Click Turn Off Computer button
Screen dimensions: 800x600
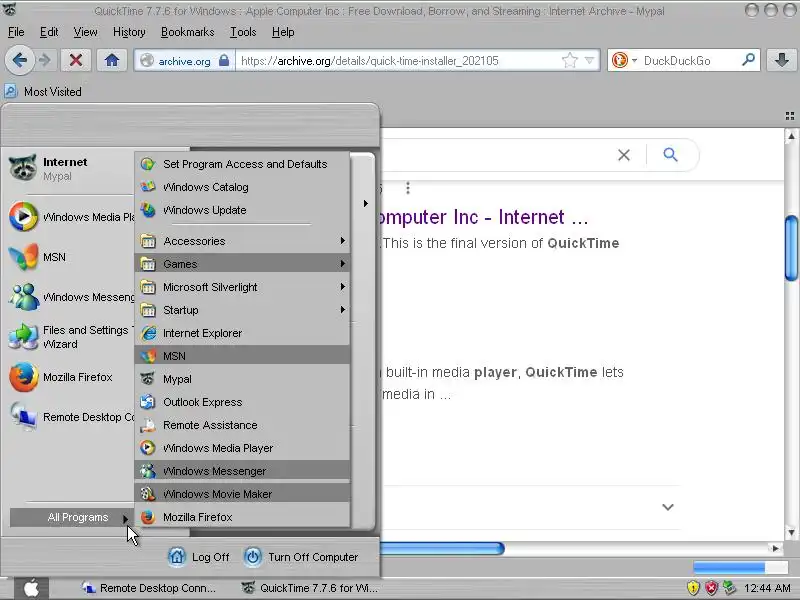pos(301,557)
